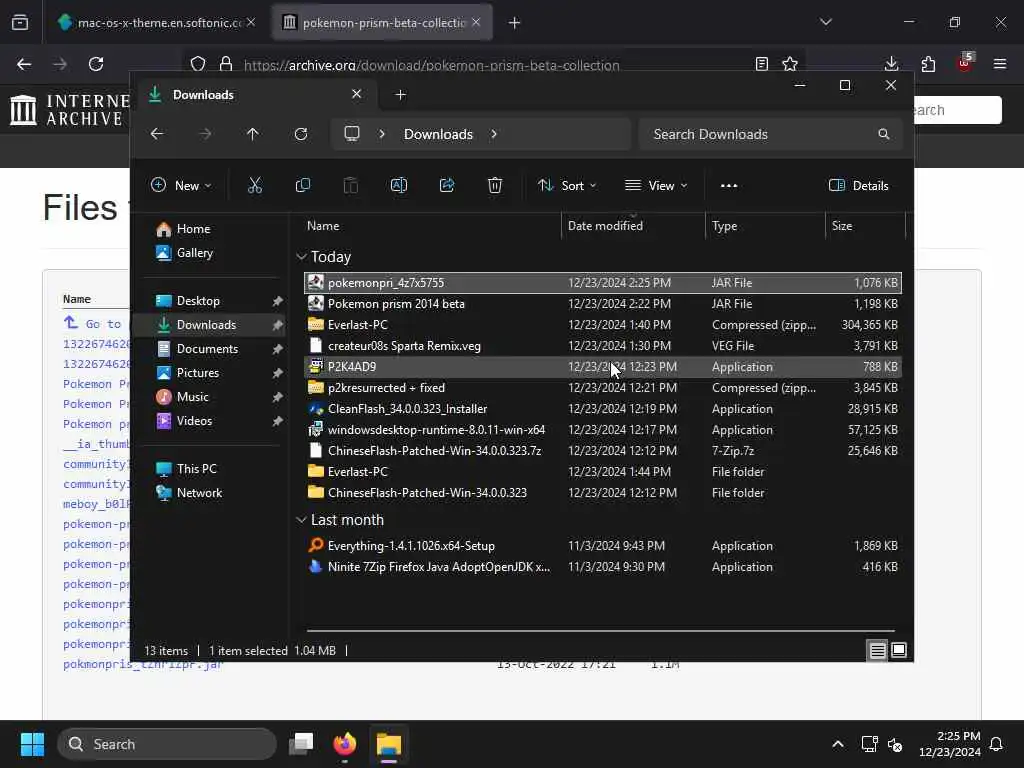Click the Windows Start button

(x=32, y=744)
